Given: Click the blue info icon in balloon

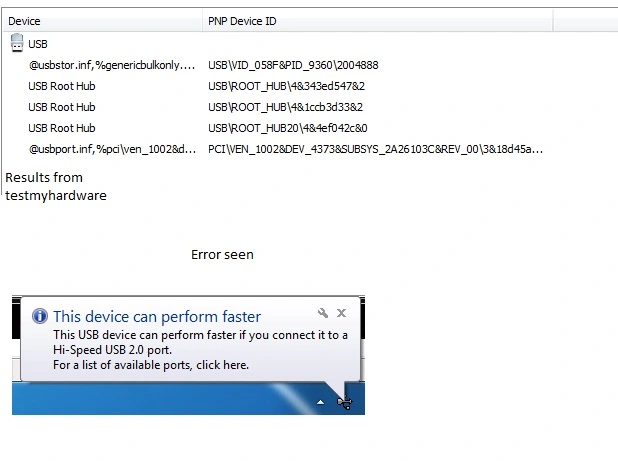Looking at the screenshot, I should pyautogui.click(x=40, y=316).
